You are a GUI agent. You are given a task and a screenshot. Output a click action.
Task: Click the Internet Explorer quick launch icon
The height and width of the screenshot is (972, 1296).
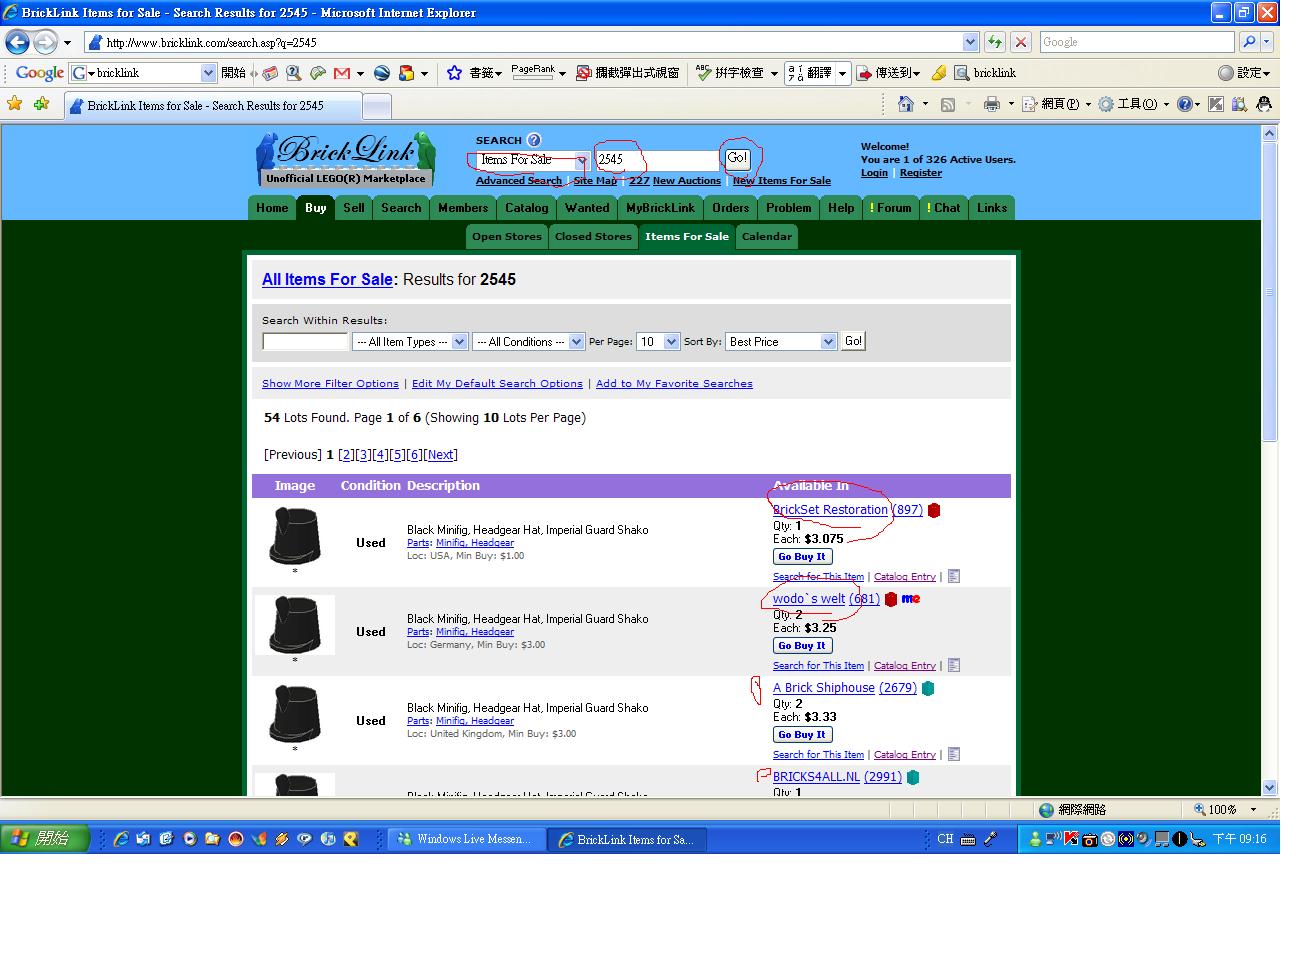click(x=121, y=839)
